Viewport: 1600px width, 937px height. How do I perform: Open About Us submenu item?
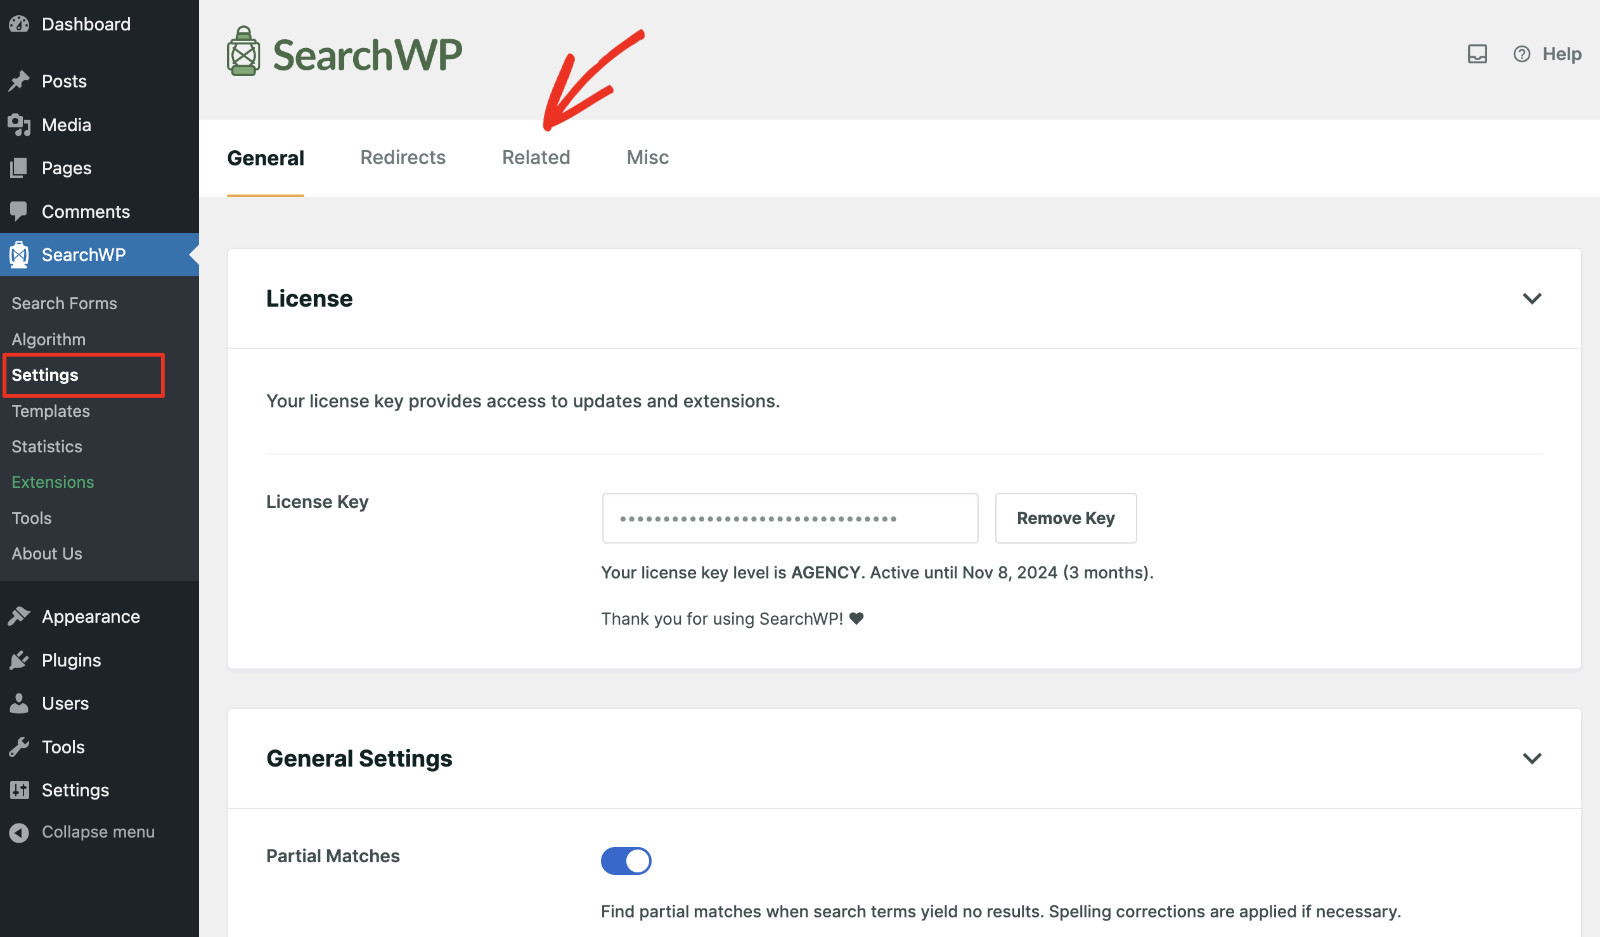click(x=47, y=553)
